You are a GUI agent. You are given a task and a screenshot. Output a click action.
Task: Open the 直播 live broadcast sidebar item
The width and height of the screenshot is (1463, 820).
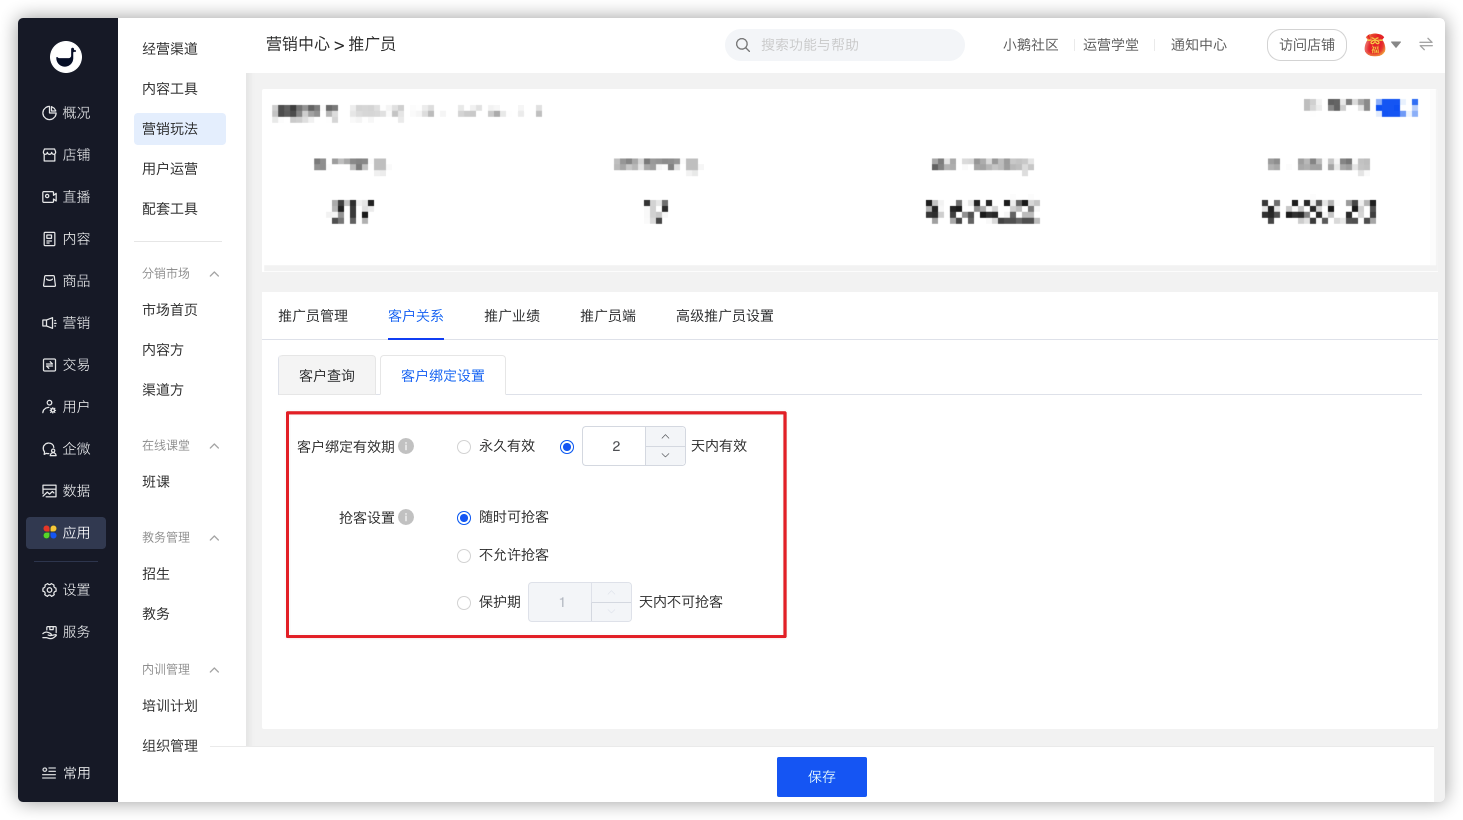pos(66,197)
